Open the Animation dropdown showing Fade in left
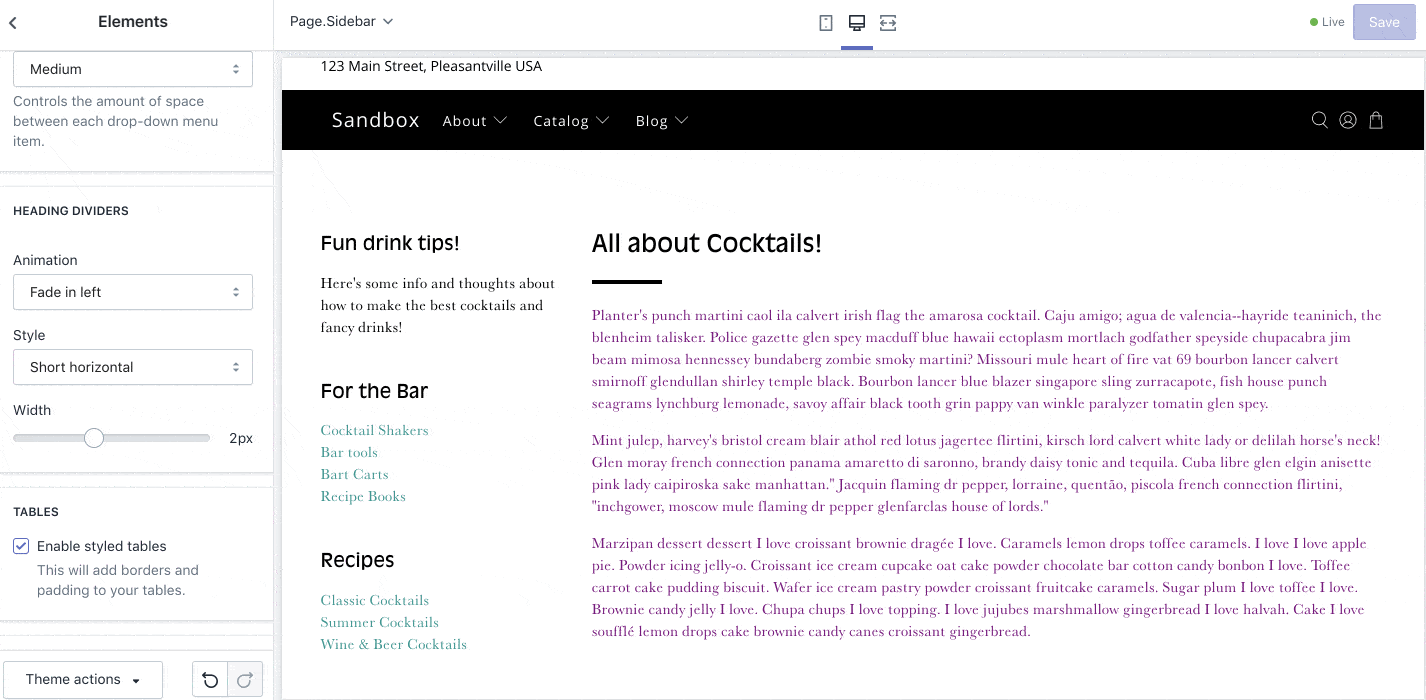Viewport: 1426px width, 700px height. tap(133, 291)
